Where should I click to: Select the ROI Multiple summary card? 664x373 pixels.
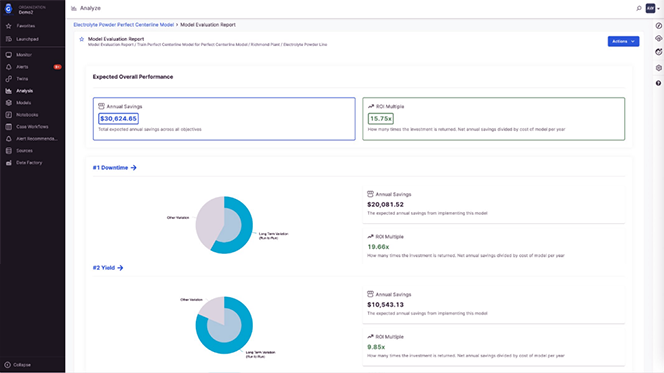pos(493,119)
